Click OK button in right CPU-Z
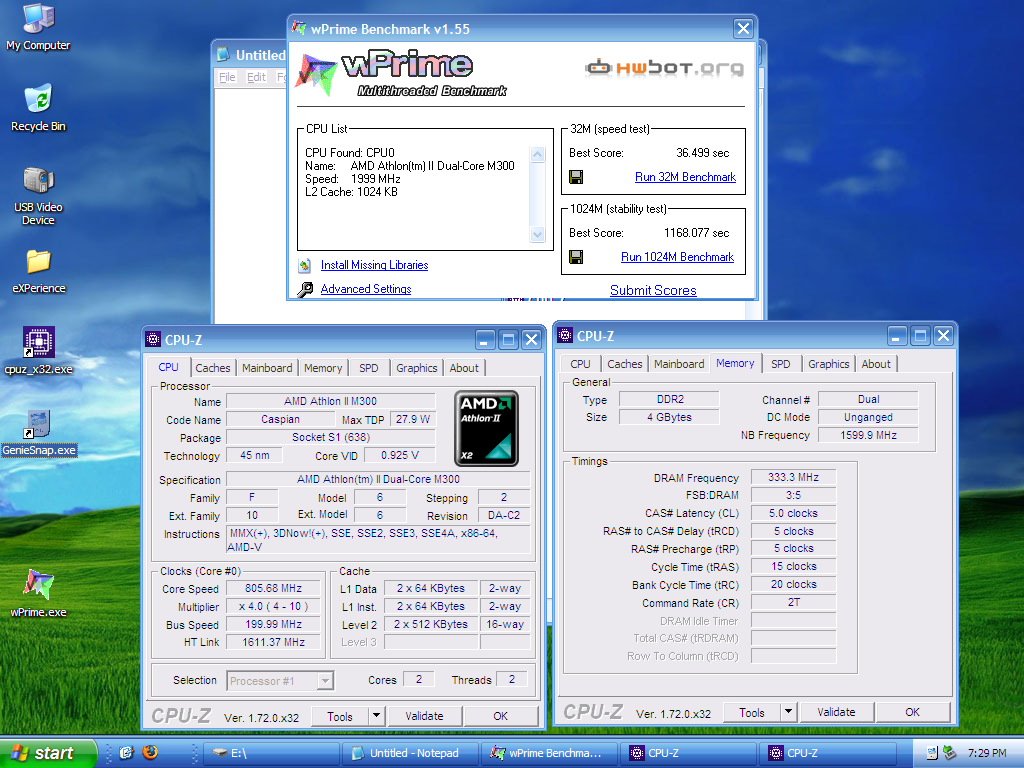The width and height of the screenshot is (1024, 768). point(912,712)
